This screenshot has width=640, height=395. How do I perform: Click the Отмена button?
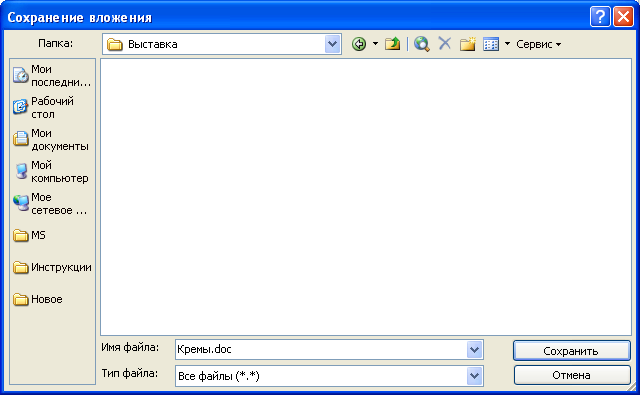tap(571, 375)
